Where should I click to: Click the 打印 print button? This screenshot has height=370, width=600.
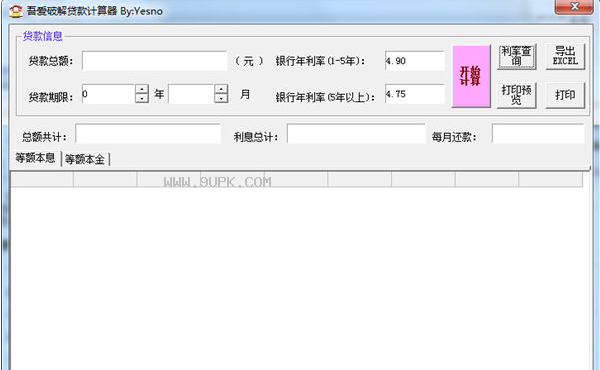click(x=565, y=95)
